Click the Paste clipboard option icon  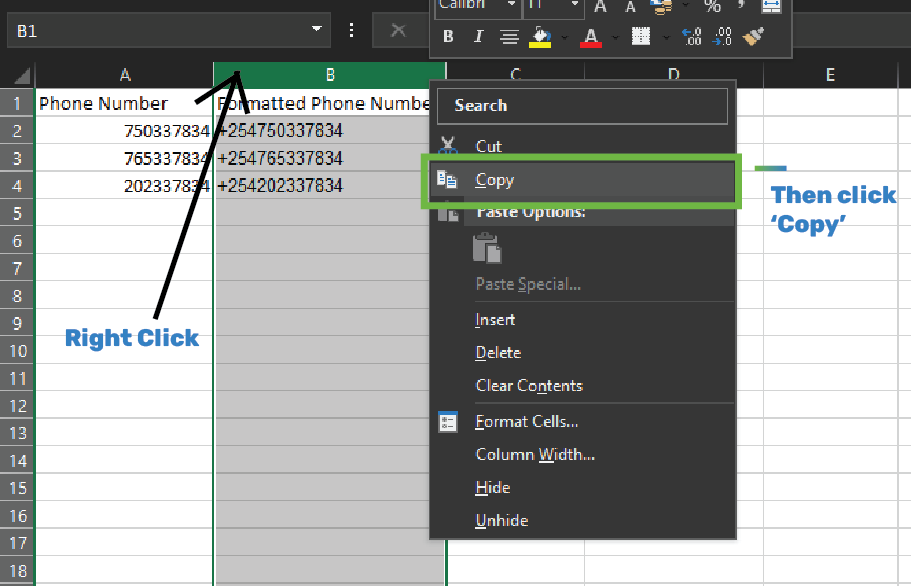point(487,248)
